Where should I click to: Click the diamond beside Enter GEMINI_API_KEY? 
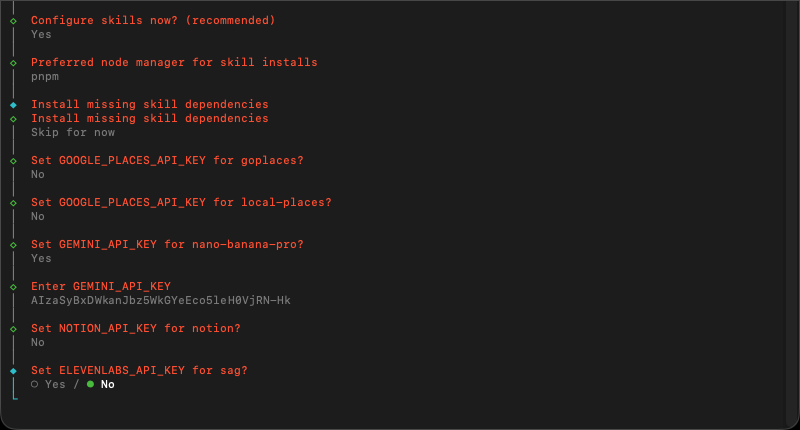(x=13, y=286)
